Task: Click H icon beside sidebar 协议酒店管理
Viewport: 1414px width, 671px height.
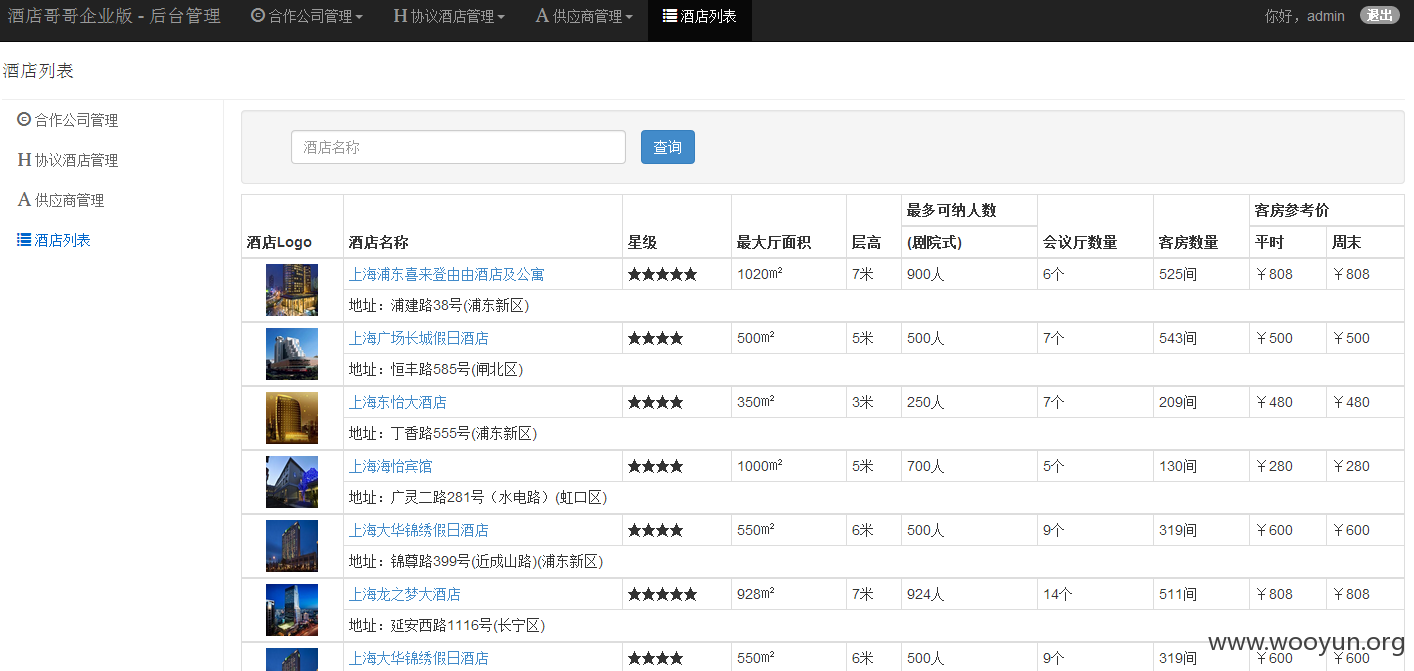Action: tap(24, 160)
